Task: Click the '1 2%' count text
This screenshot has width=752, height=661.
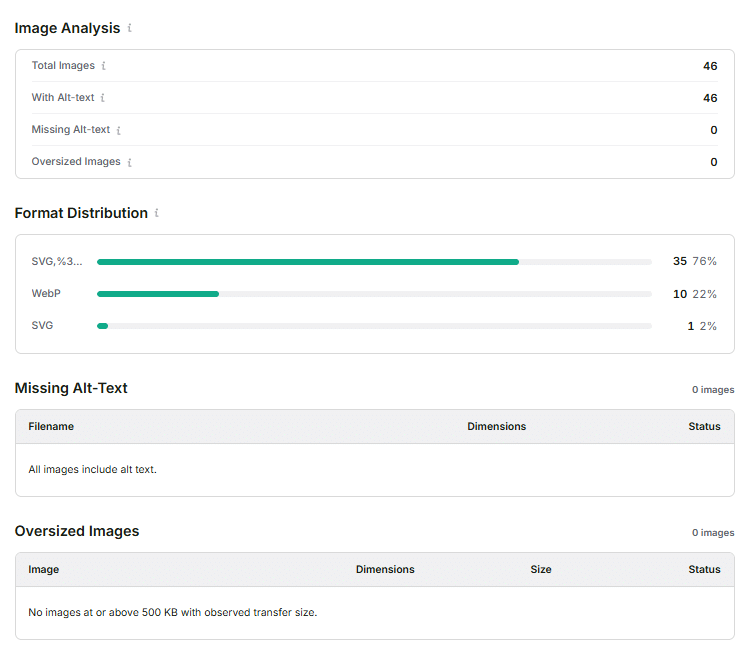Action: [x=702, y=326]
